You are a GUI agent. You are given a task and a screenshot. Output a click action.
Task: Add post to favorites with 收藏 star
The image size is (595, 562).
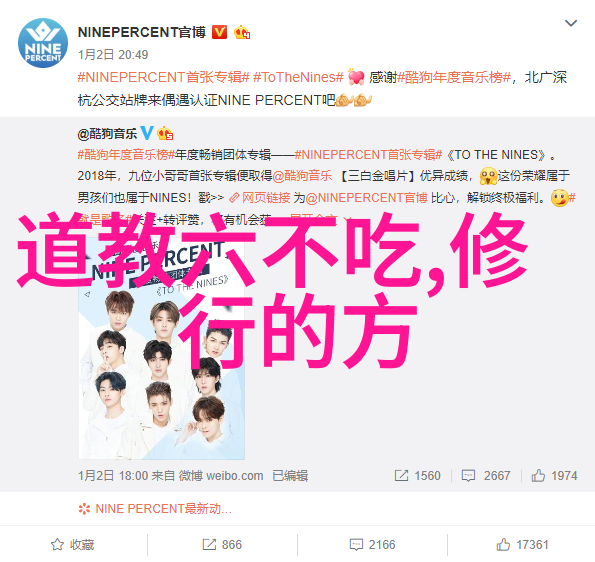tap(72, 545)
